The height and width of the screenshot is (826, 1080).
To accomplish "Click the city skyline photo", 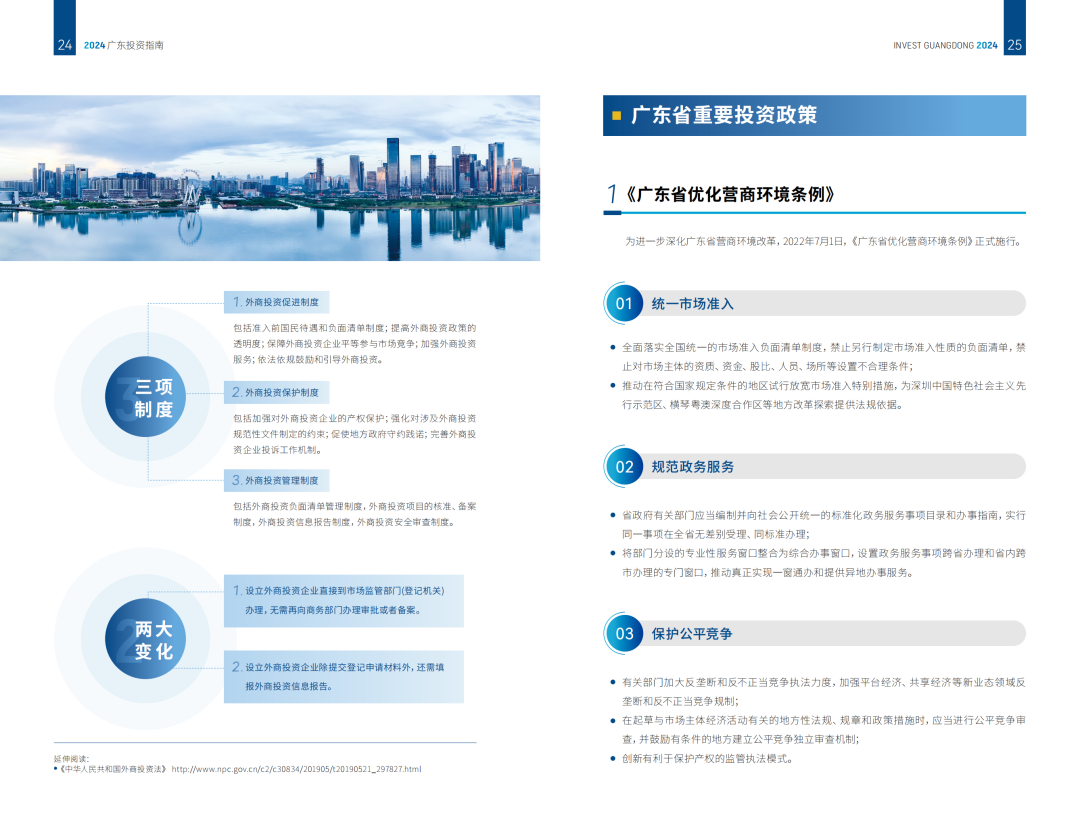I will pyautogui.click(x=270, y=178).
